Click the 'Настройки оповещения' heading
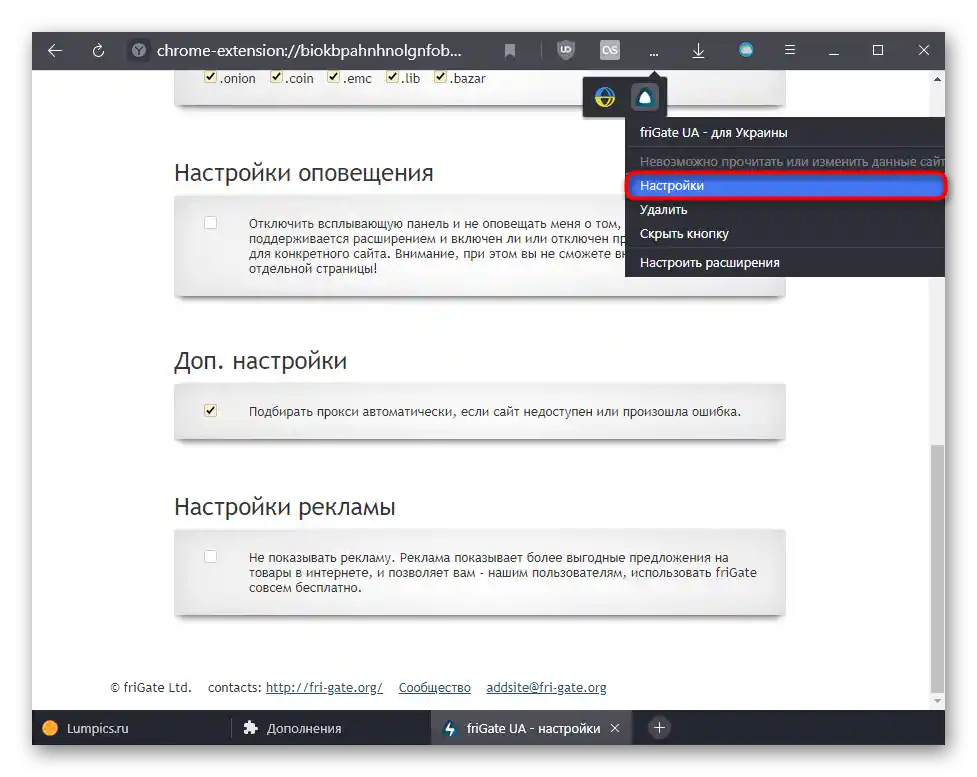Image resolution: width=977 pixels, height=777 pixels. (x=303, y=173)
